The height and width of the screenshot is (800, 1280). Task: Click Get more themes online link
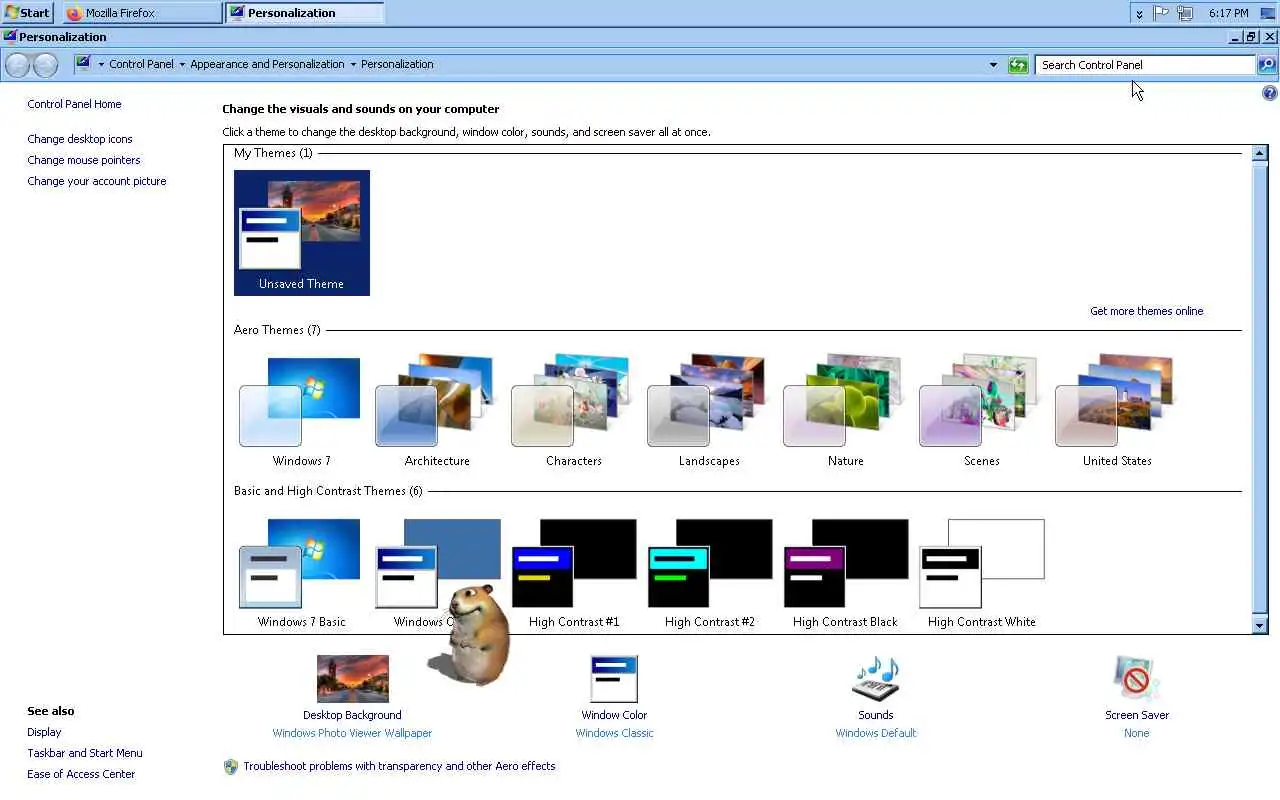(x=1146, y=311)
